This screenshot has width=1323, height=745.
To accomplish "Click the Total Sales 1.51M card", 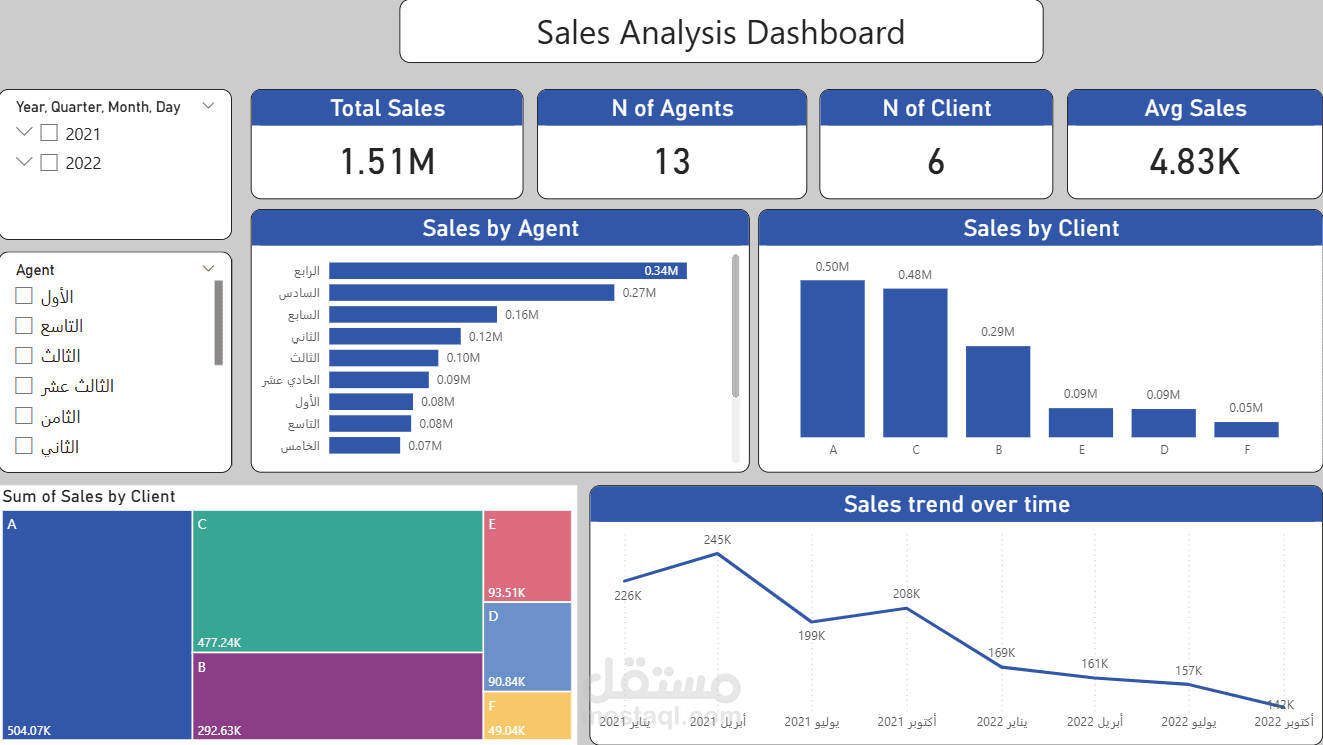I will (x=387, y=145).
